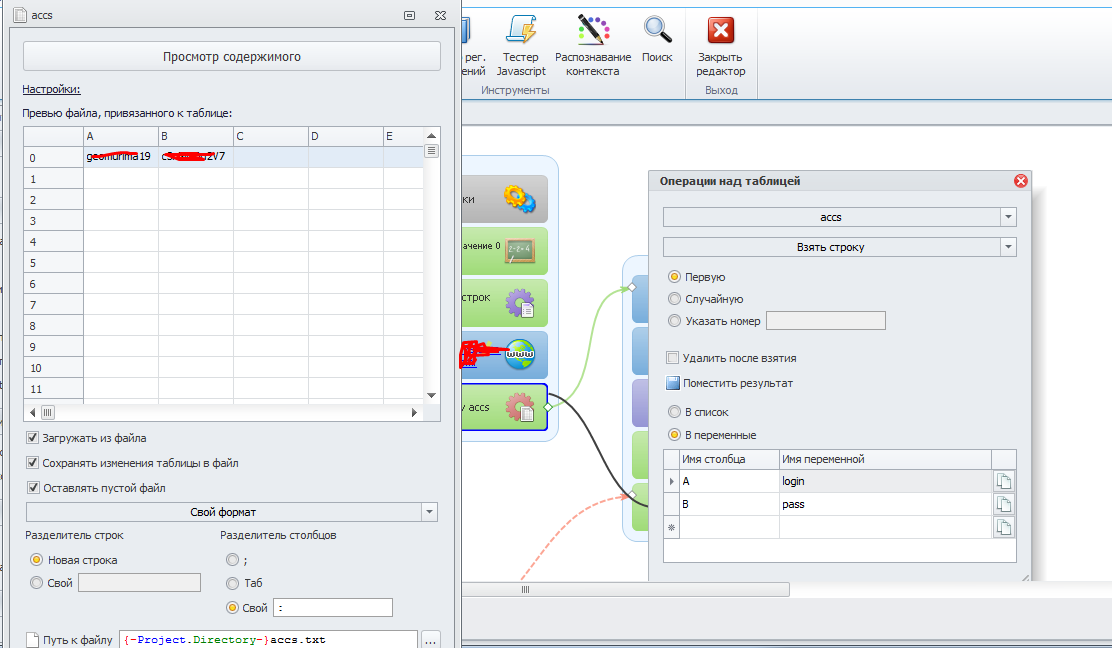This screenshot has height=648, width=1112.
Task: Launch Распознавание контекста tool
Action: [x=593, y=45]
